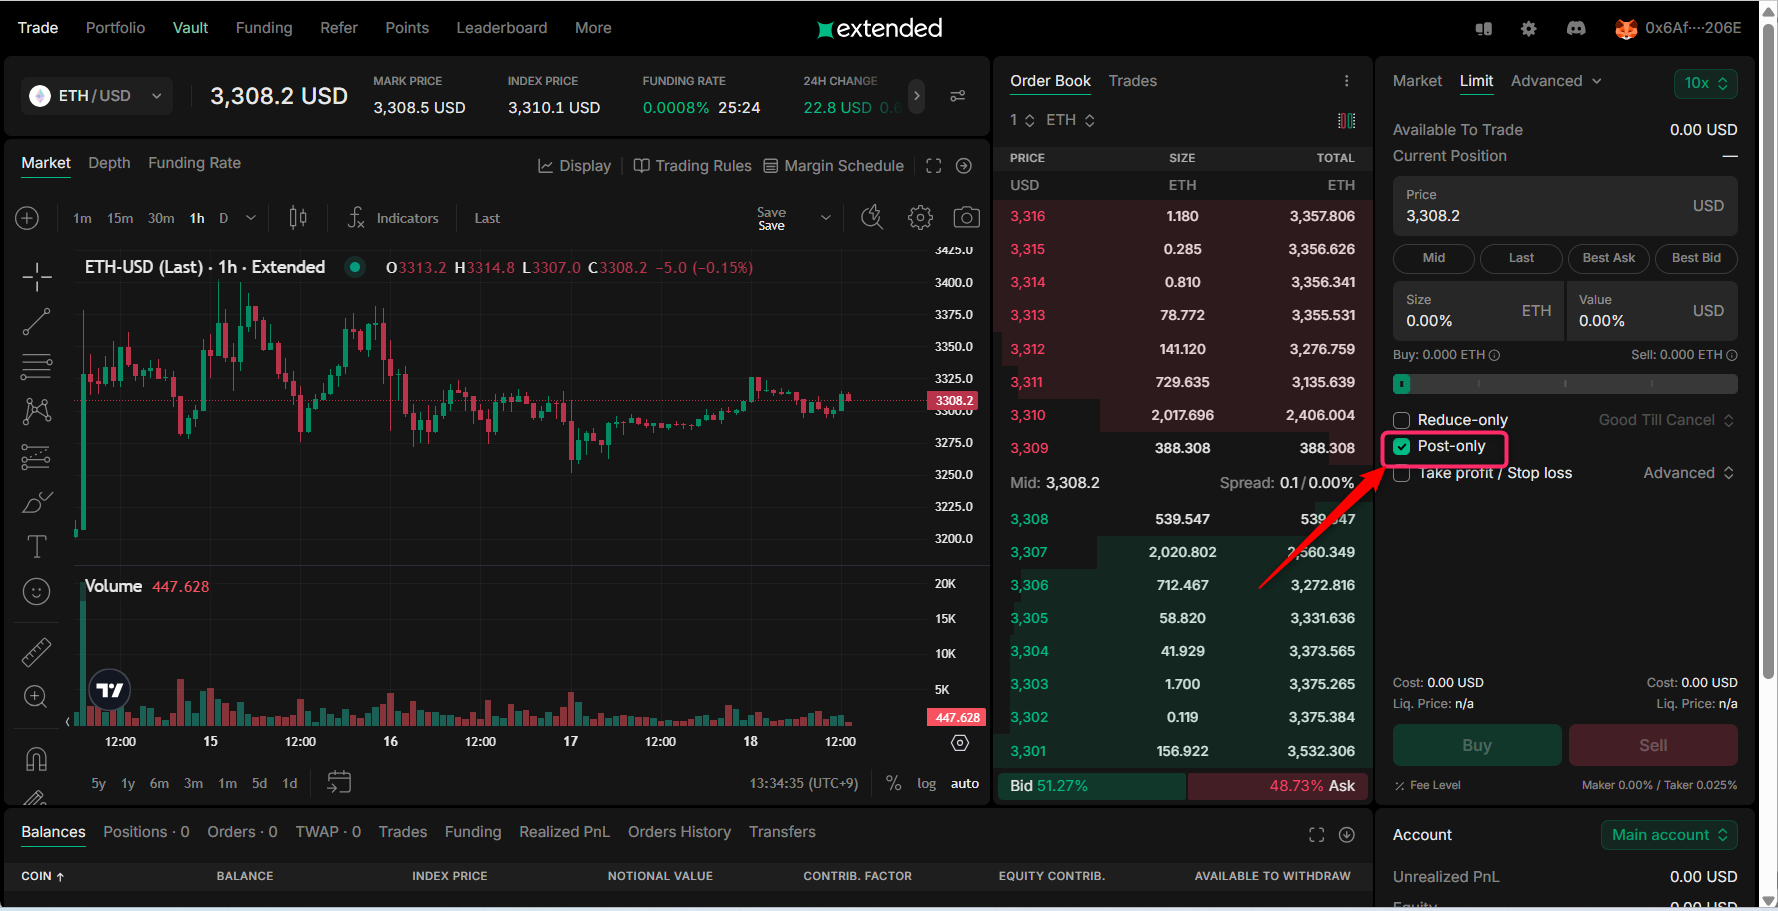Open Good Till Cancel time-in-force dropdown
Viewport: 1778px width, 911px height.
click(1665, 420)
